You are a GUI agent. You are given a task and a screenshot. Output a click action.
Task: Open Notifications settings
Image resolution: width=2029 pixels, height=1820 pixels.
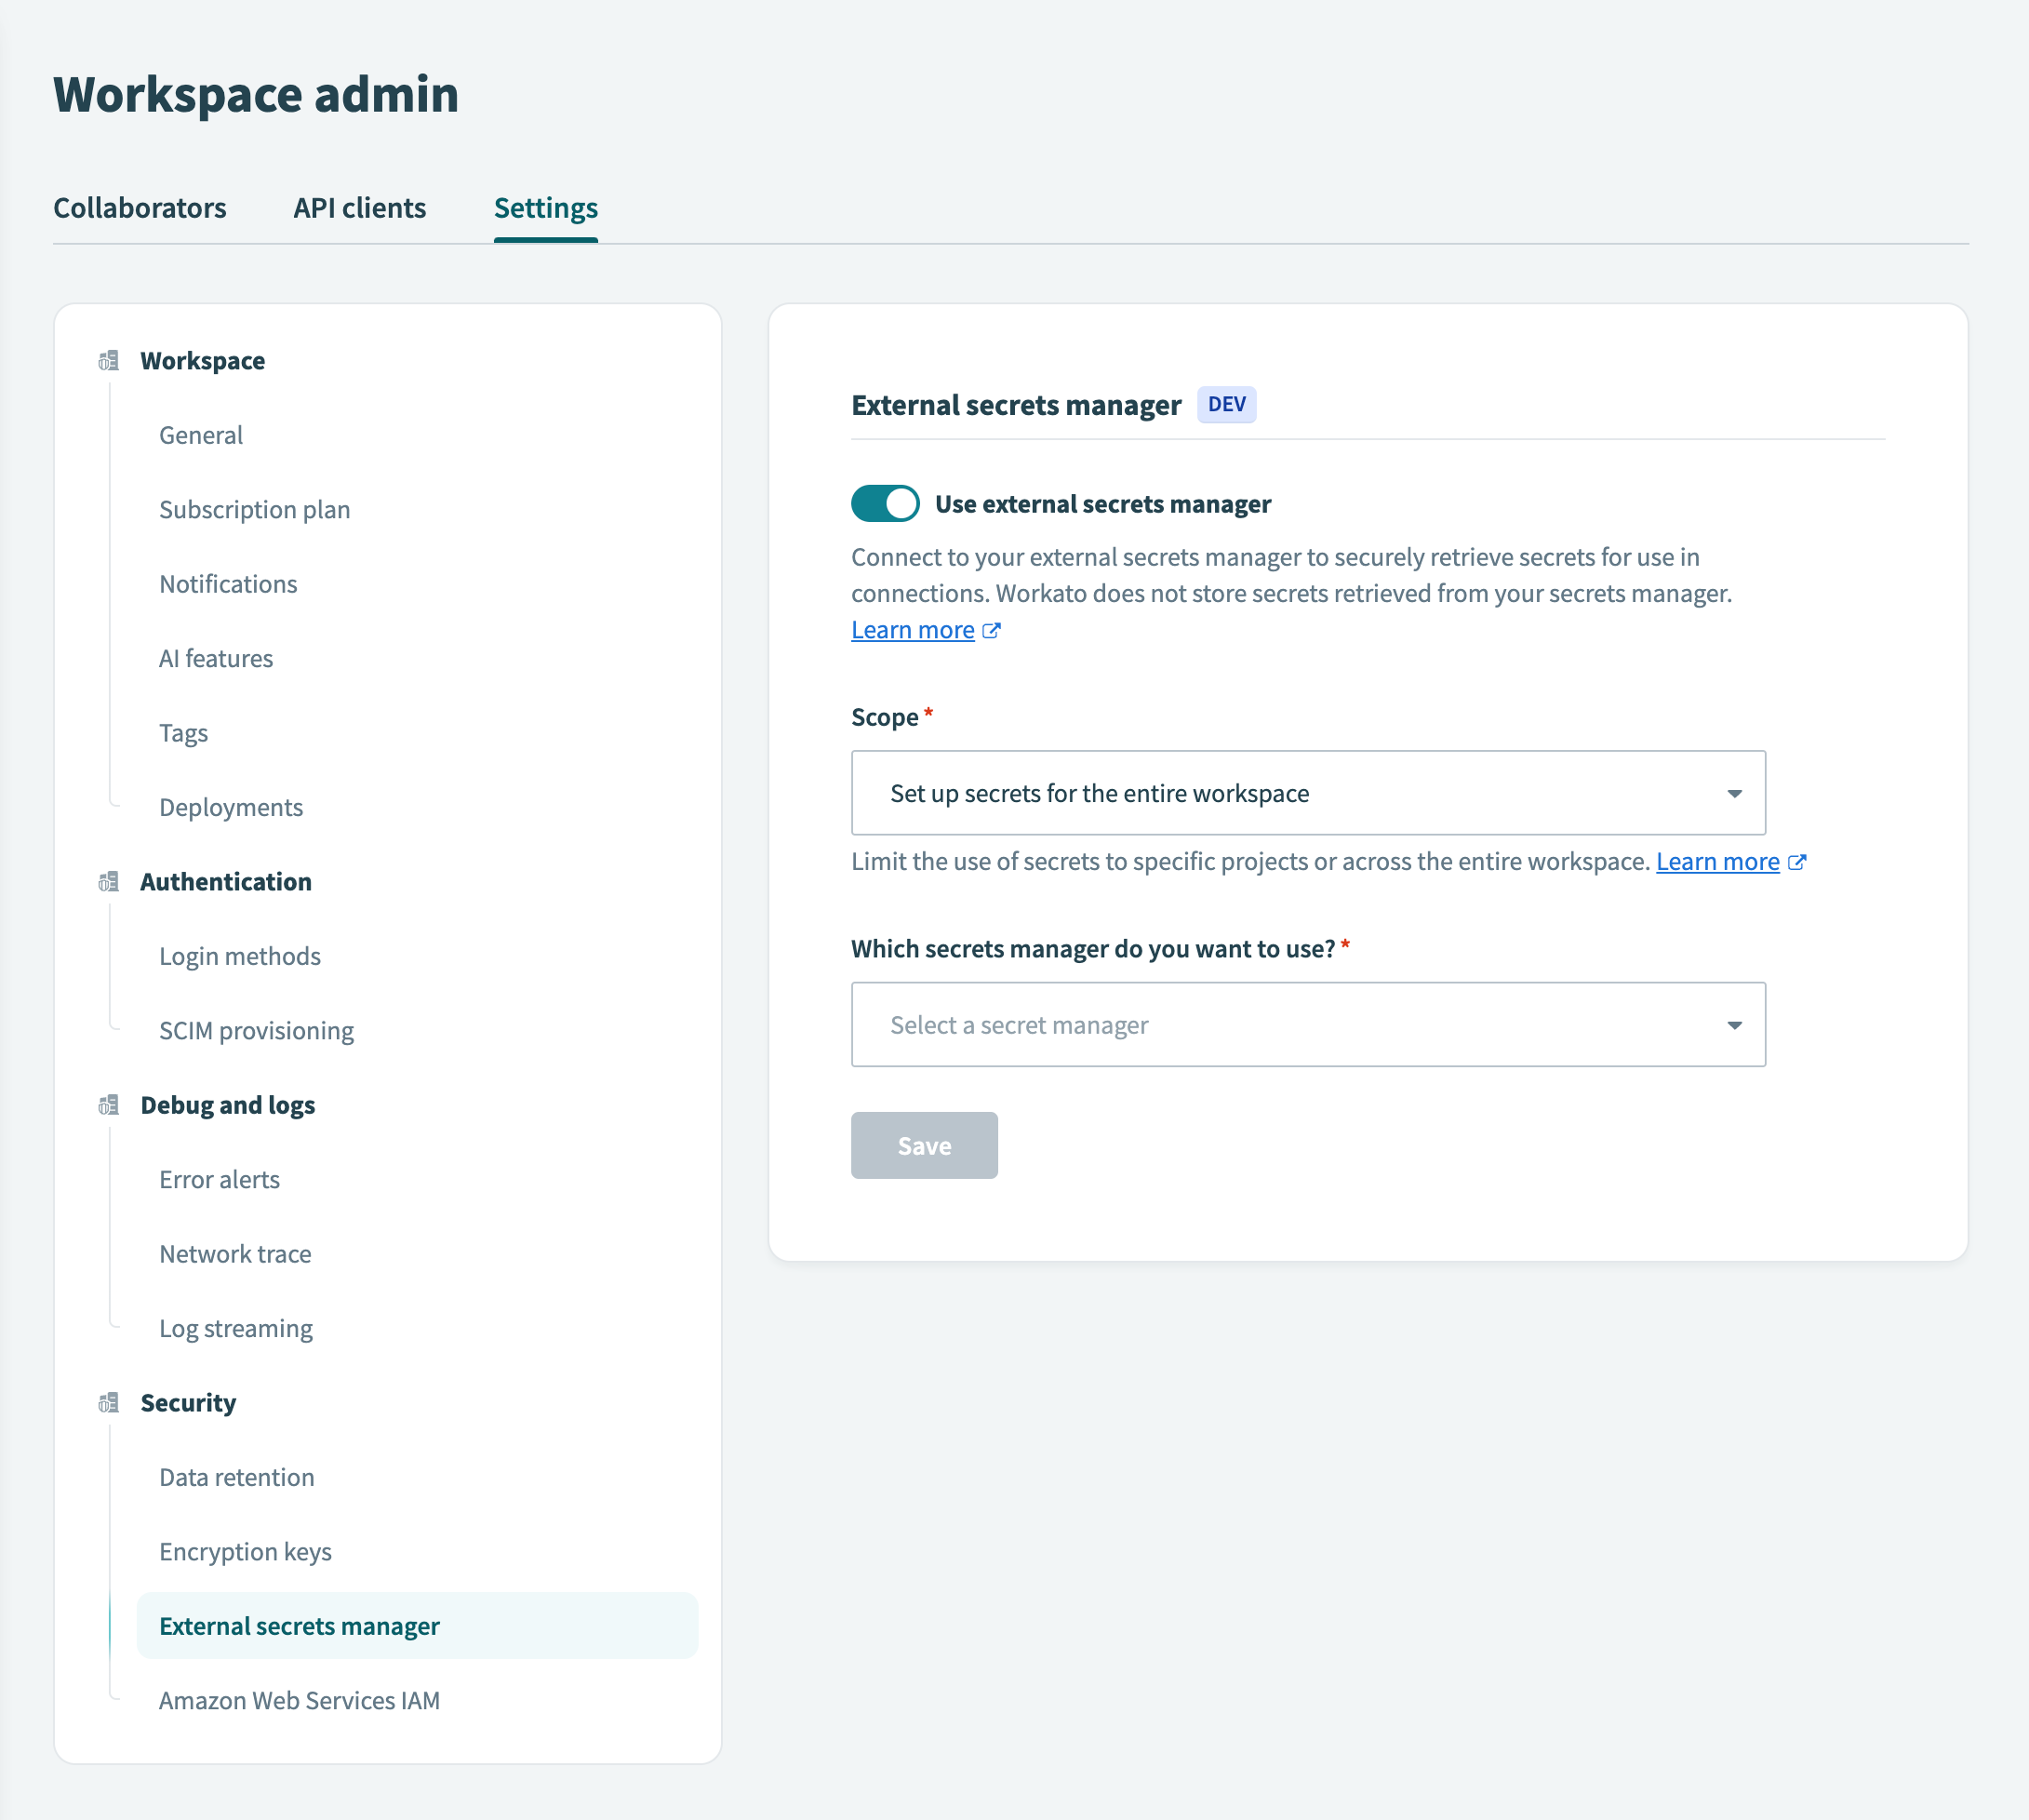[228, 583]
